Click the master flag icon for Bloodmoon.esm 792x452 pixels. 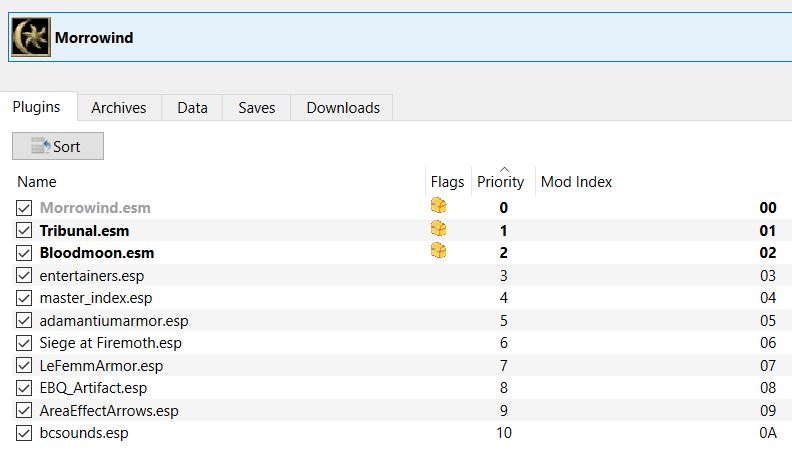[x=438, y=250]
